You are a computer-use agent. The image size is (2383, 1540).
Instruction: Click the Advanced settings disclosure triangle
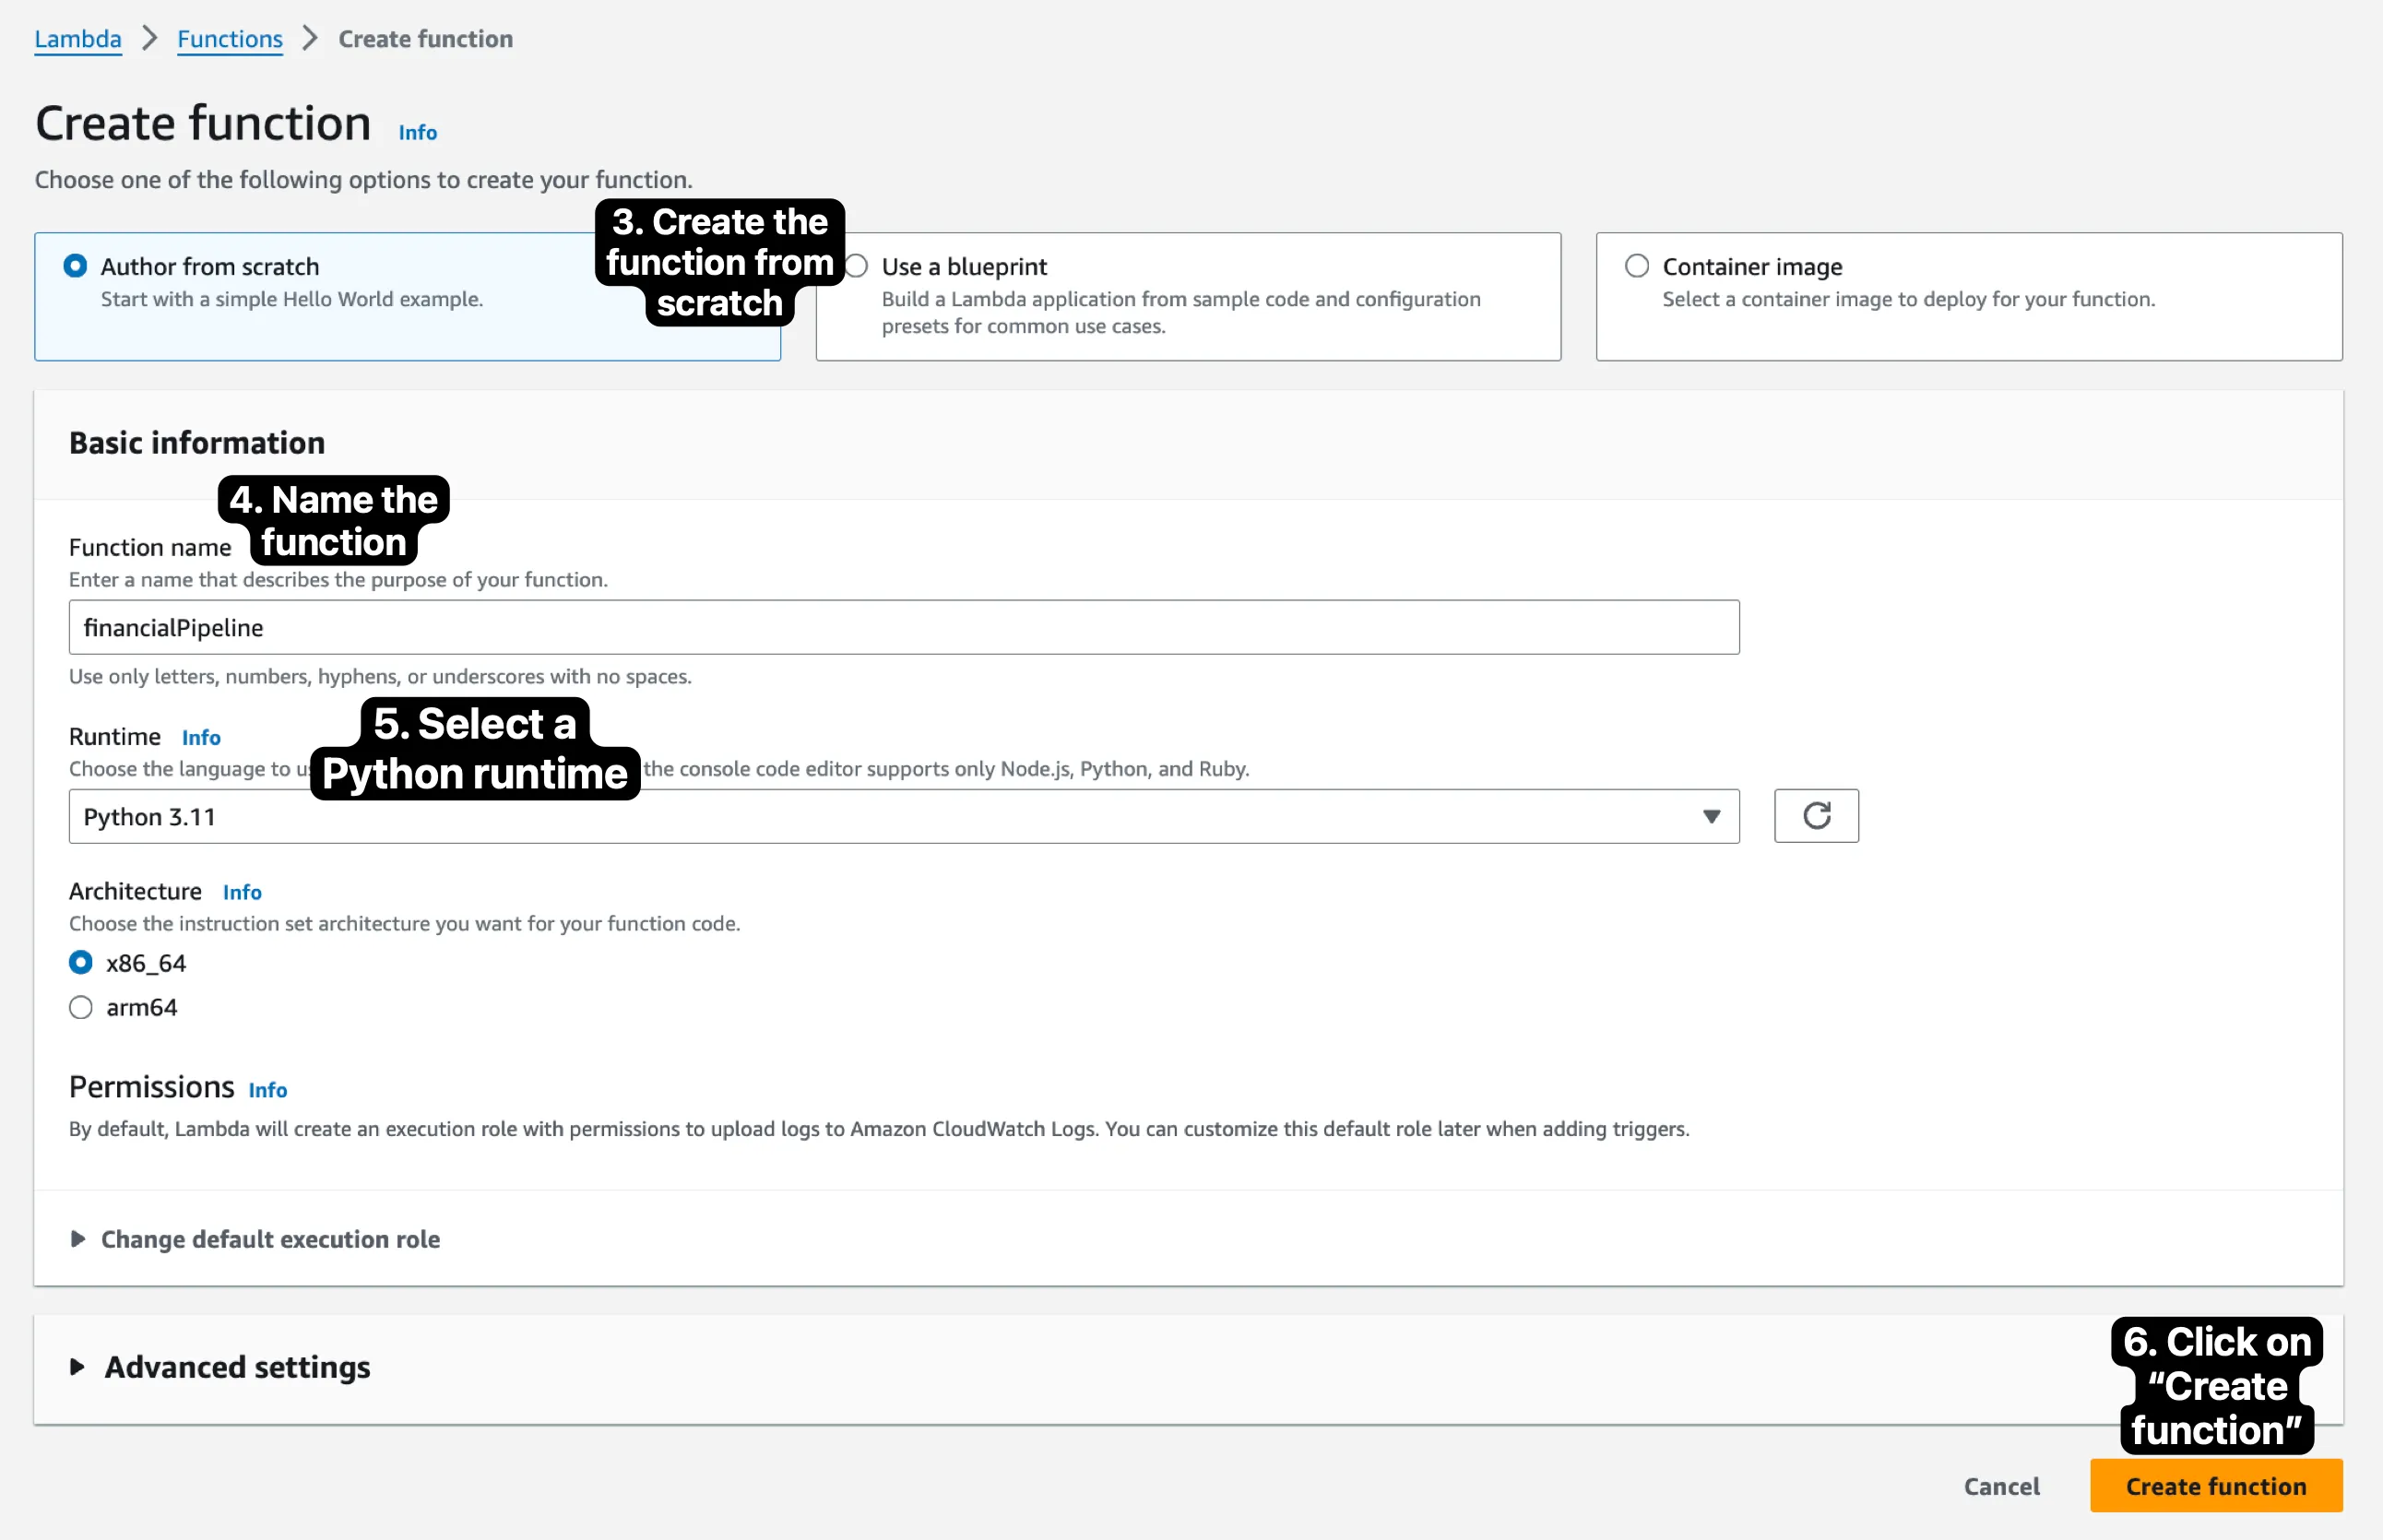click(77, 1367)
